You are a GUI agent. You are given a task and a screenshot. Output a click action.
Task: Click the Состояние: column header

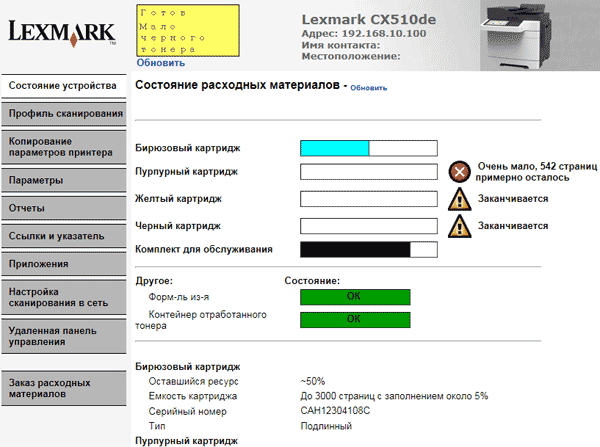pos(312,281)
